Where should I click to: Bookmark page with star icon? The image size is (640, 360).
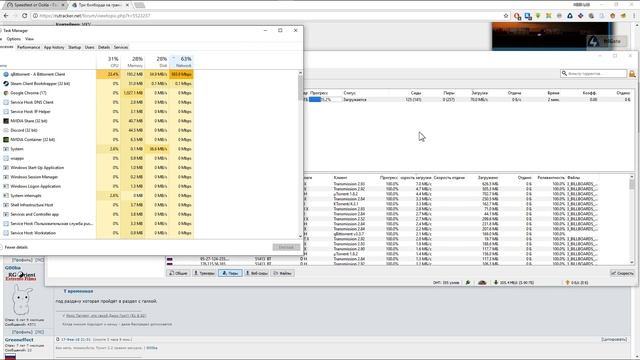(506, 16)
